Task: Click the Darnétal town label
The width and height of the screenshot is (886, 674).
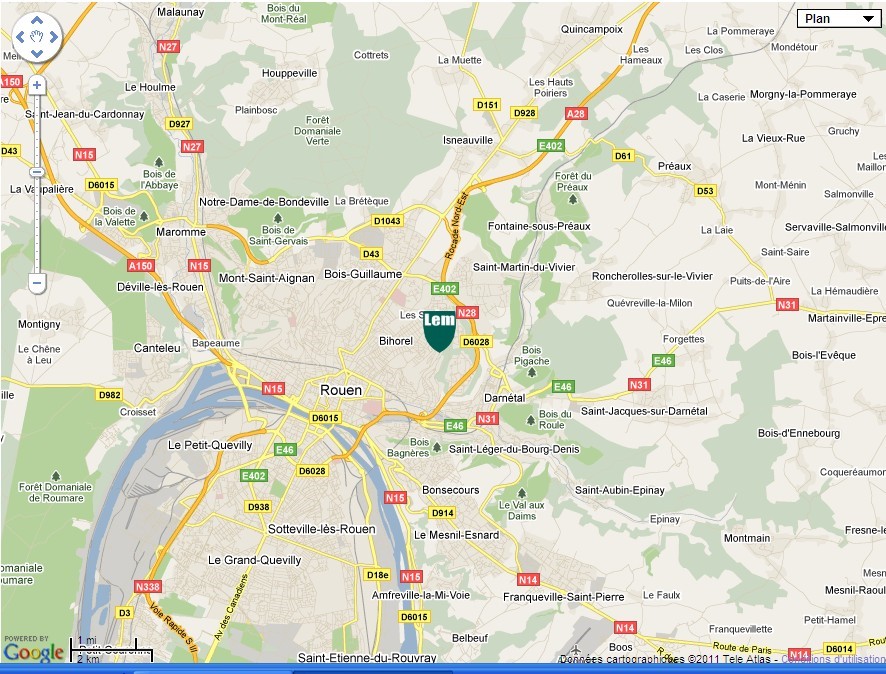Action: pos(505,397)
